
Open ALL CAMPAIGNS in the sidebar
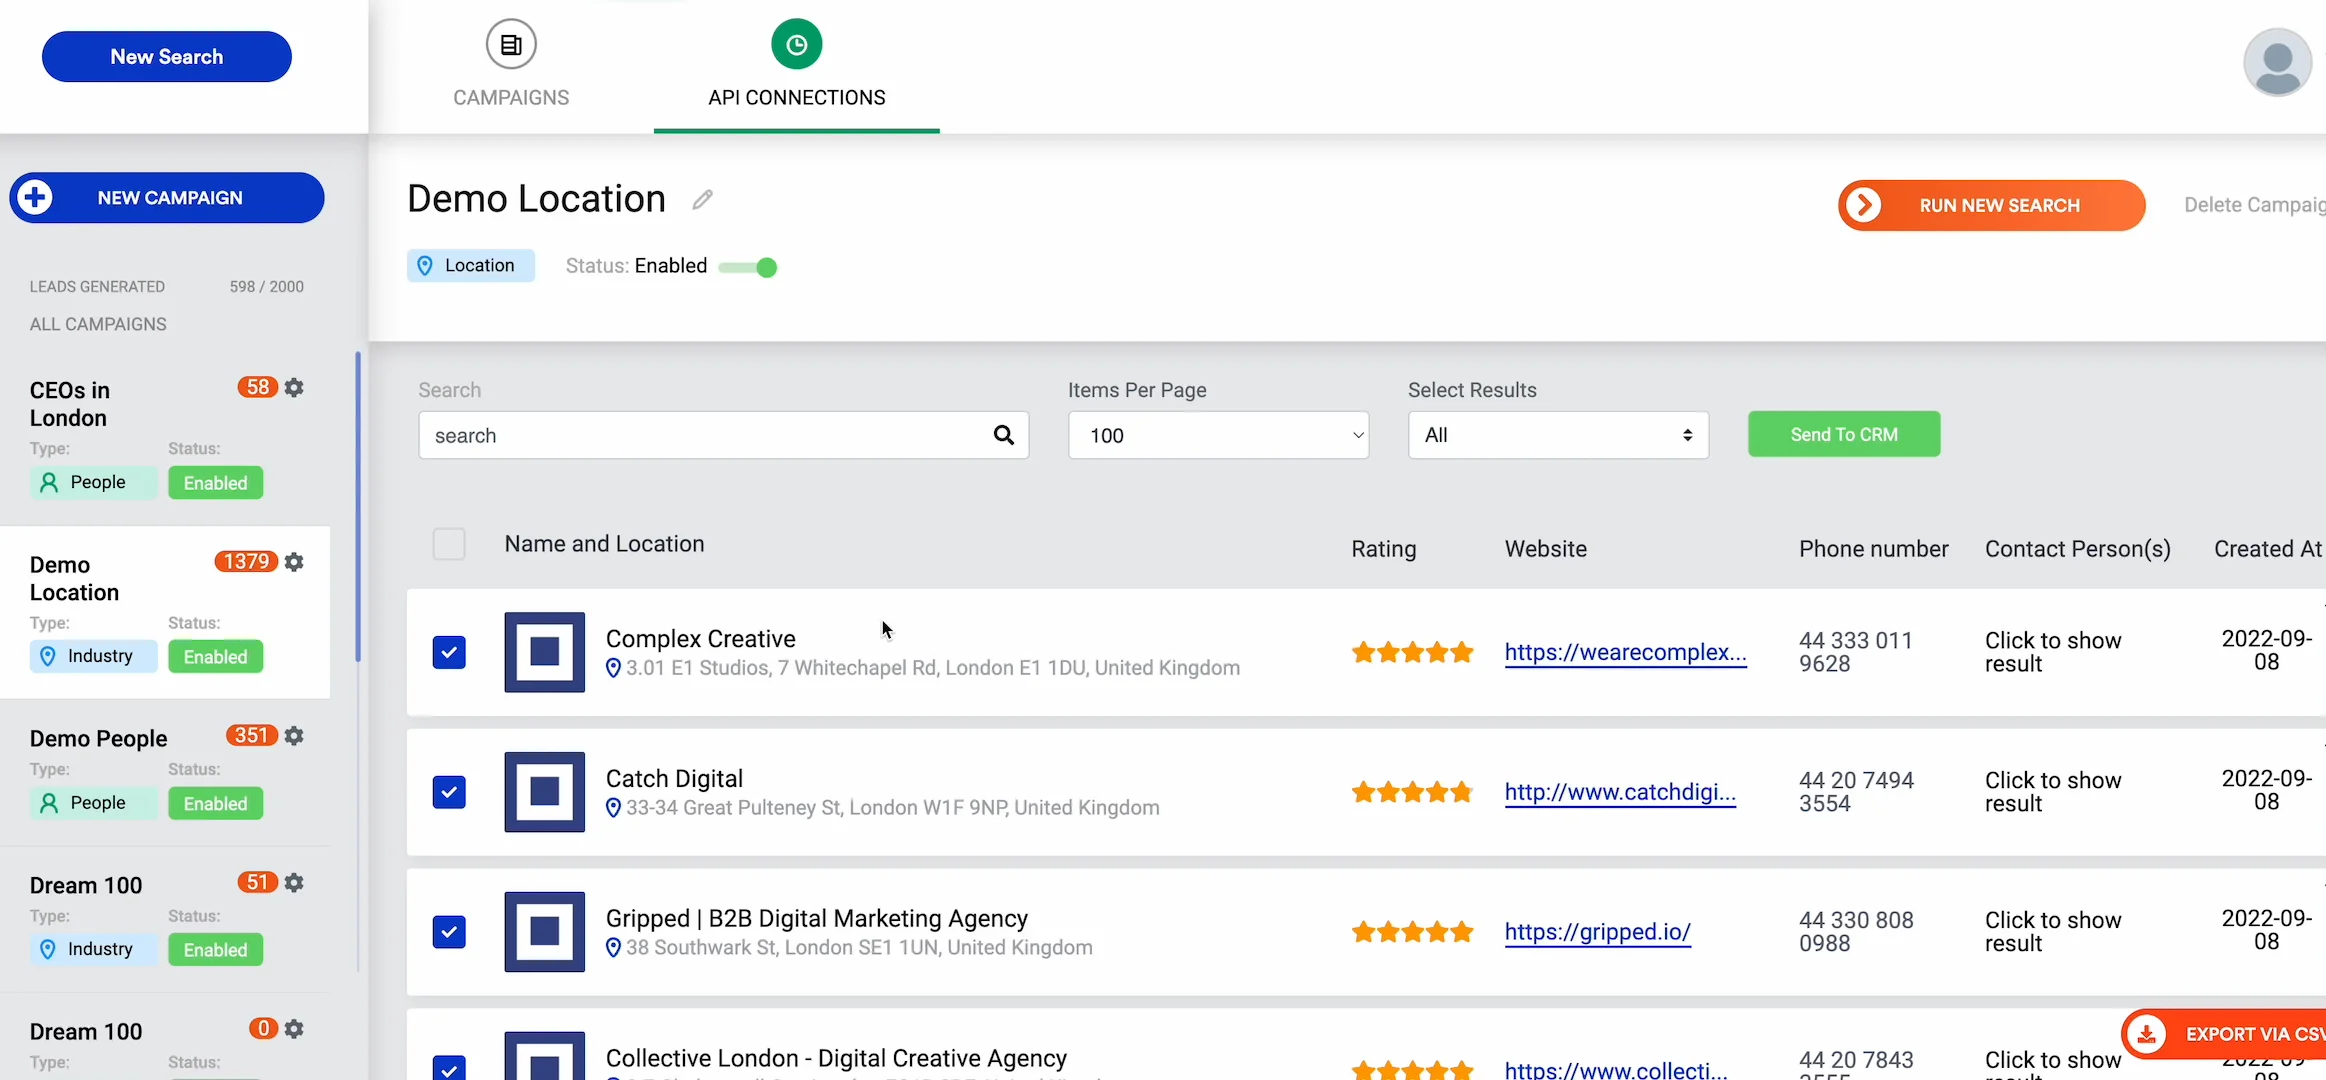[x=97, y=323]
